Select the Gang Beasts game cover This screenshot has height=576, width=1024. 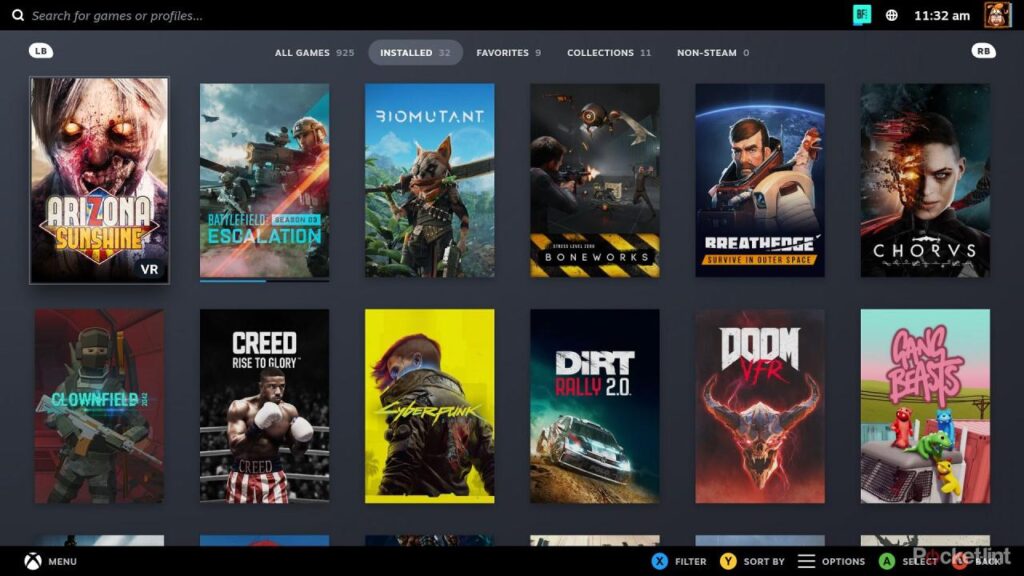925,406
